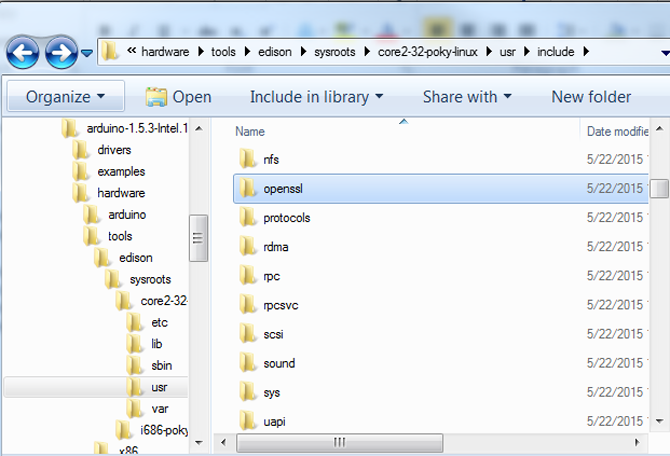Select 'hardware' in the address breadcrumb

pos(165,52)
